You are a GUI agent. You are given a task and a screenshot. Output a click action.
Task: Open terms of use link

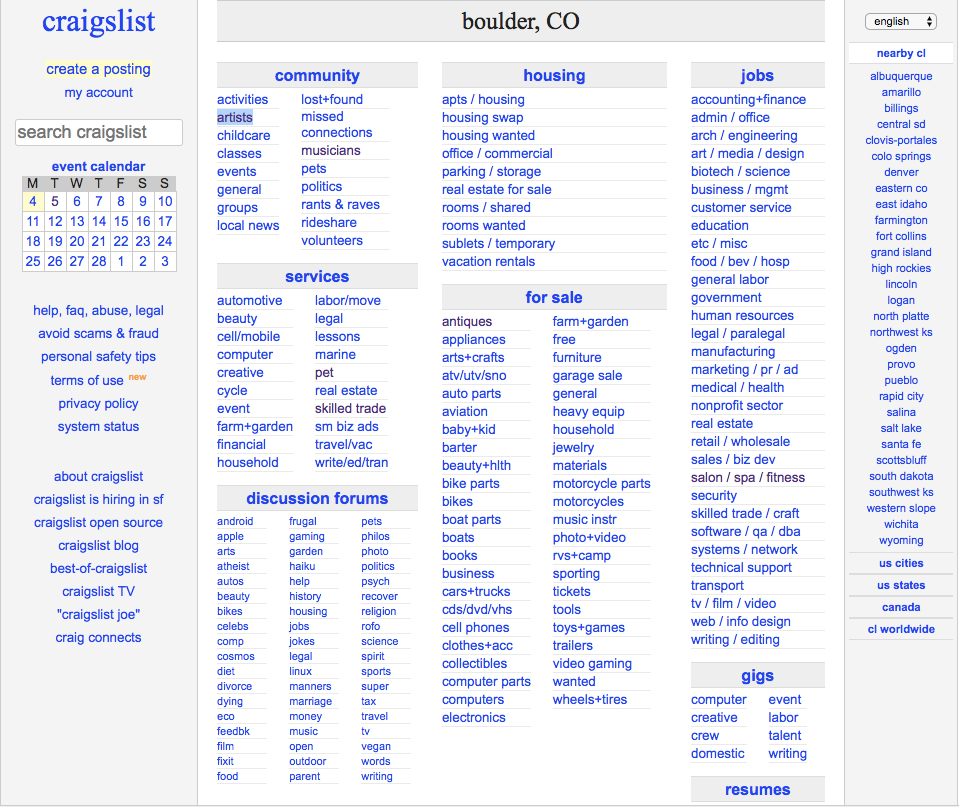tap(87, 381)
